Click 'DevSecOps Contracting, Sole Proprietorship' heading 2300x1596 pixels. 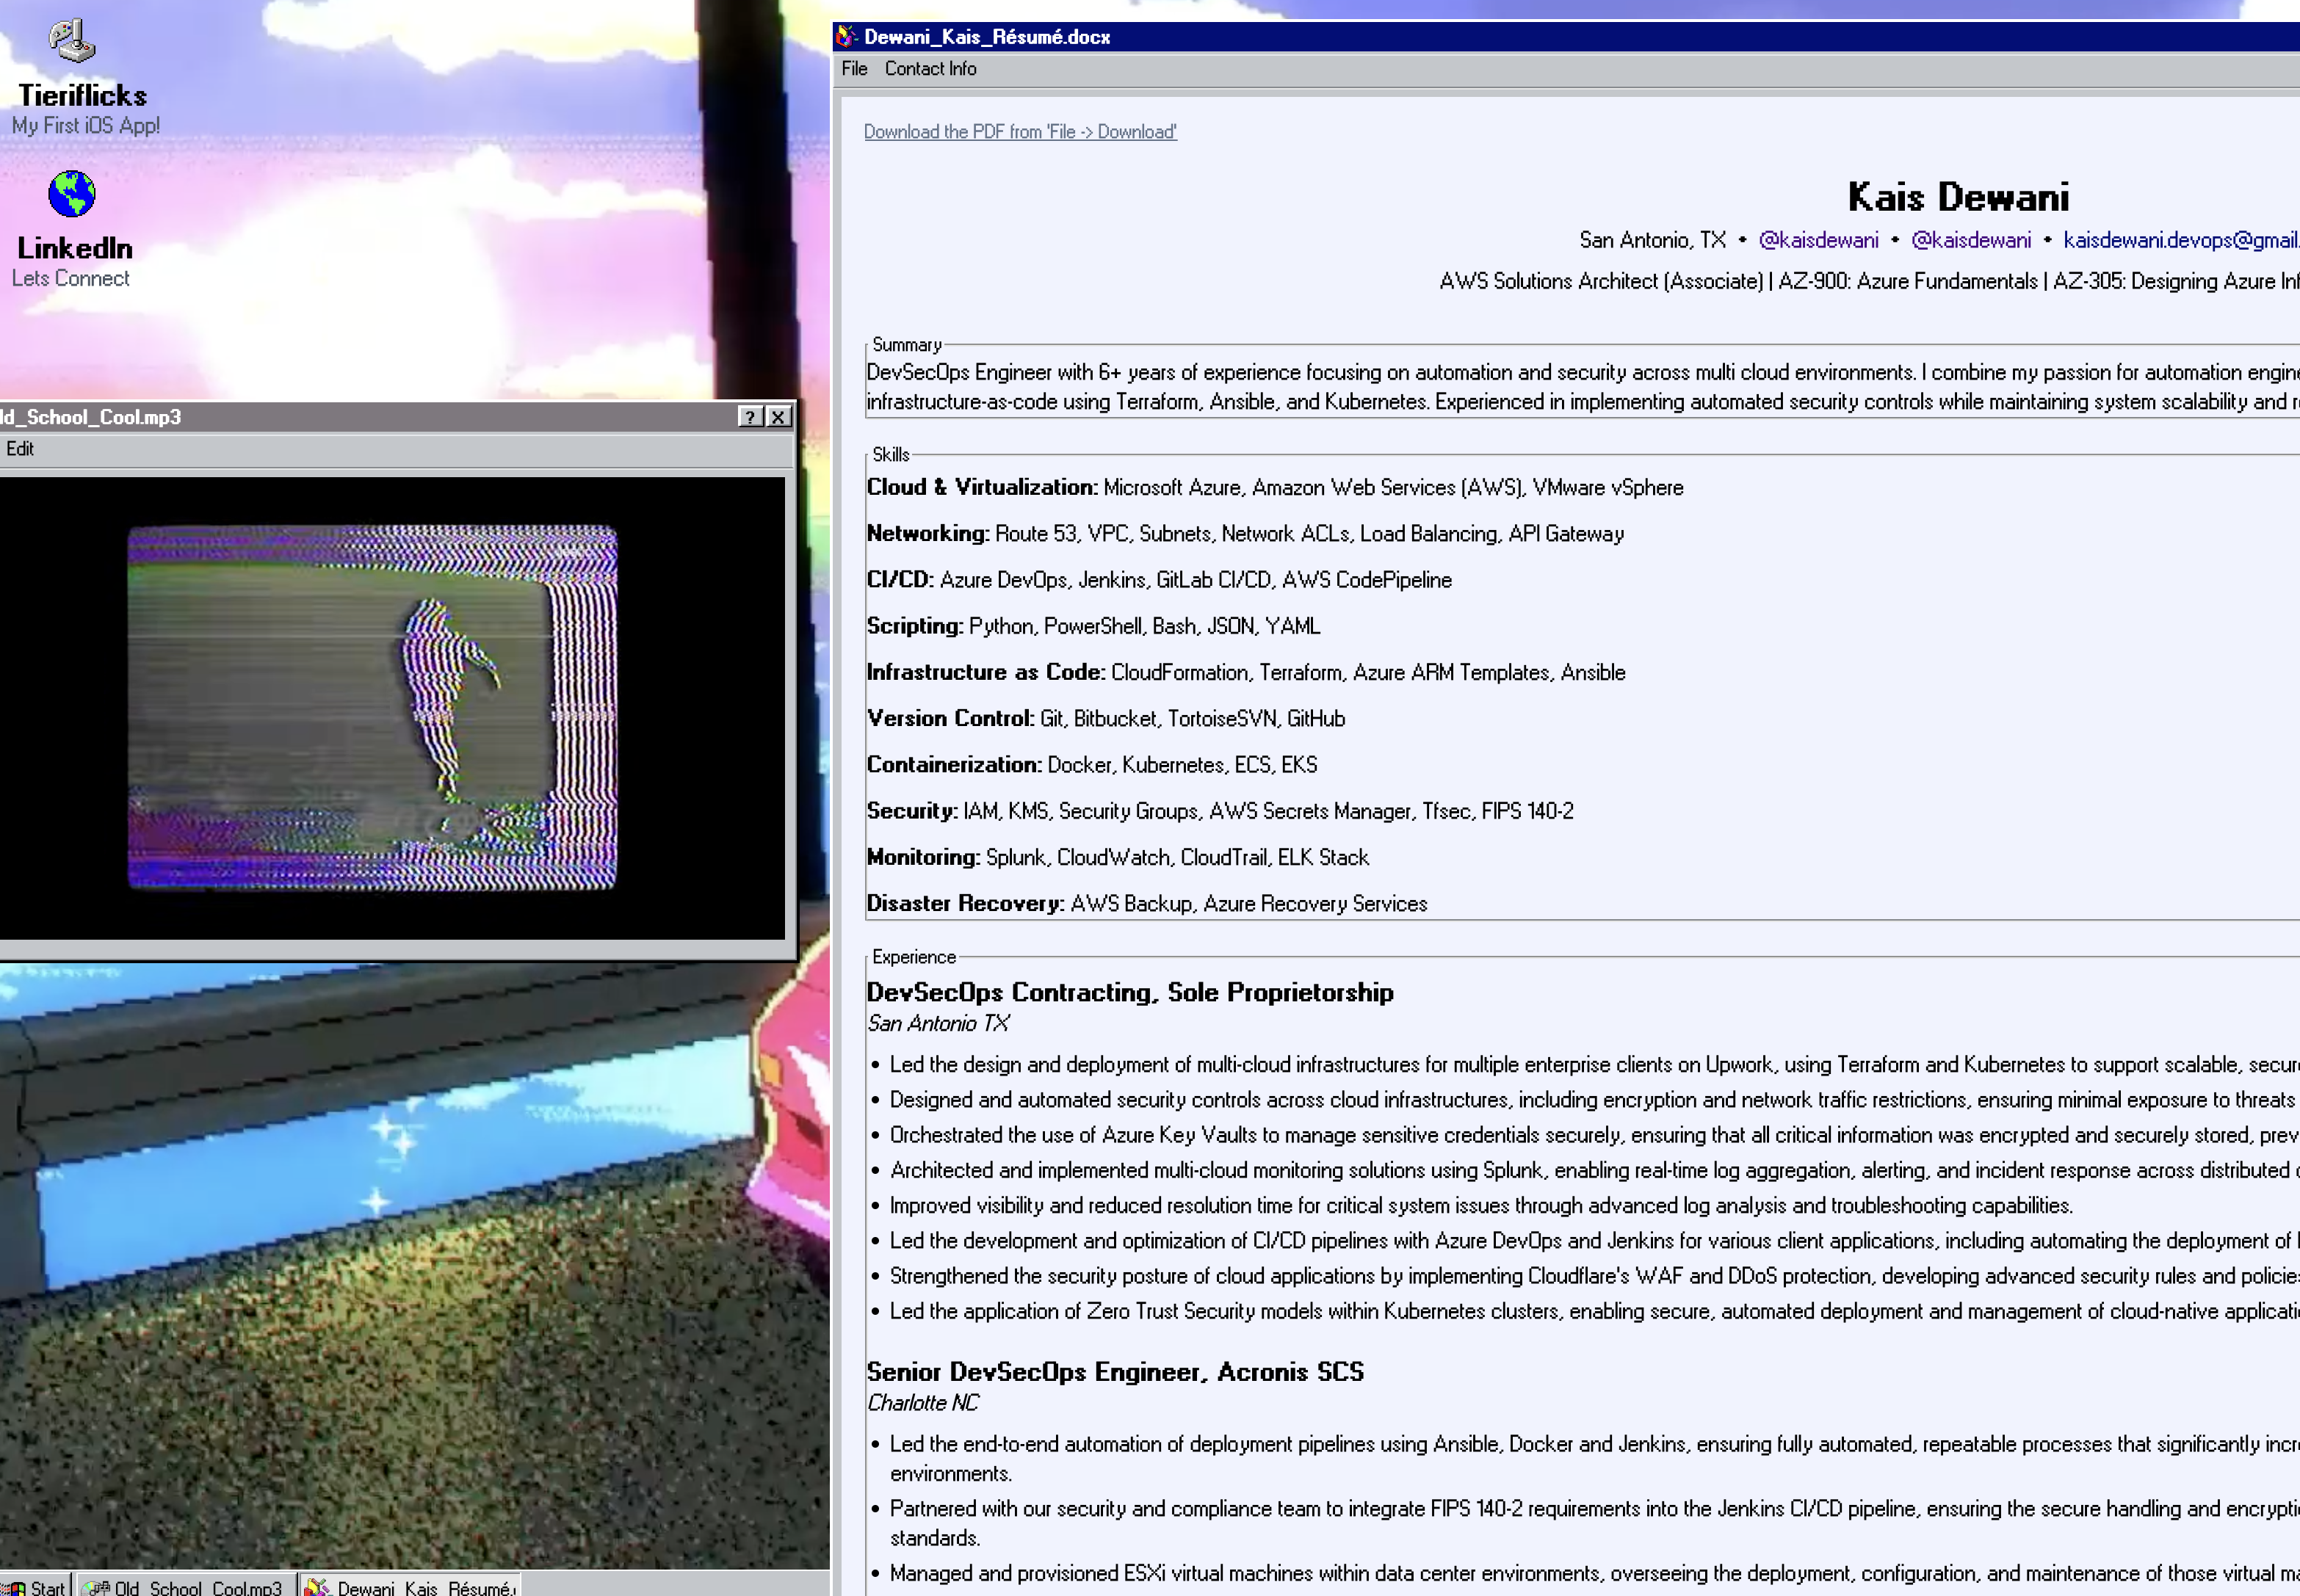pyautogui.click(x=1129, y=992)
